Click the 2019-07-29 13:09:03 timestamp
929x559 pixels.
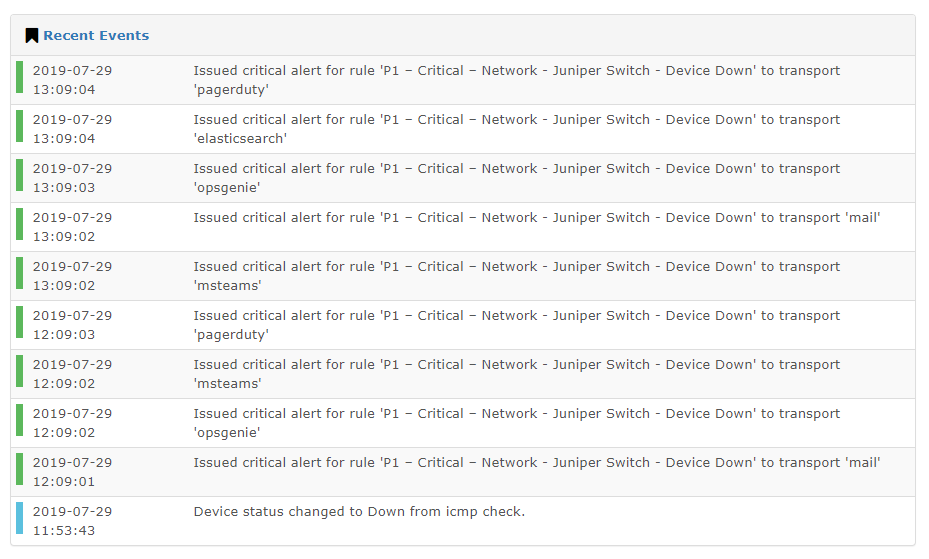pyautogui.click(x=72, y=178)
